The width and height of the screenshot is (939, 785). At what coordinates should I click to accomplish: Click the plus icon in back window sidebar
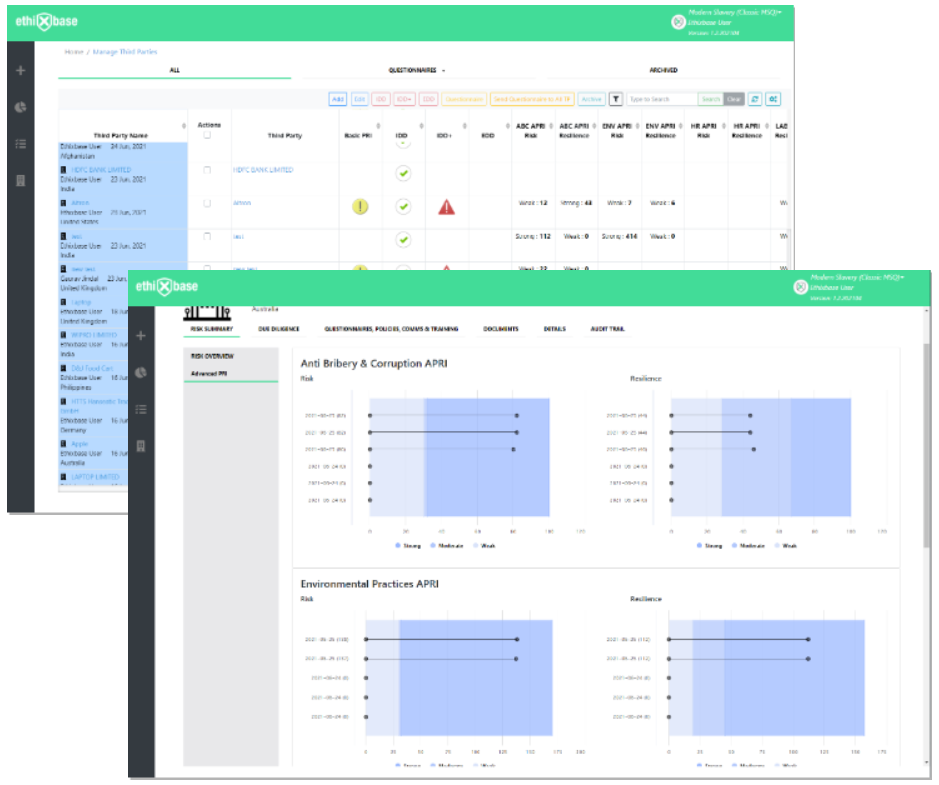tap(20, 71)
